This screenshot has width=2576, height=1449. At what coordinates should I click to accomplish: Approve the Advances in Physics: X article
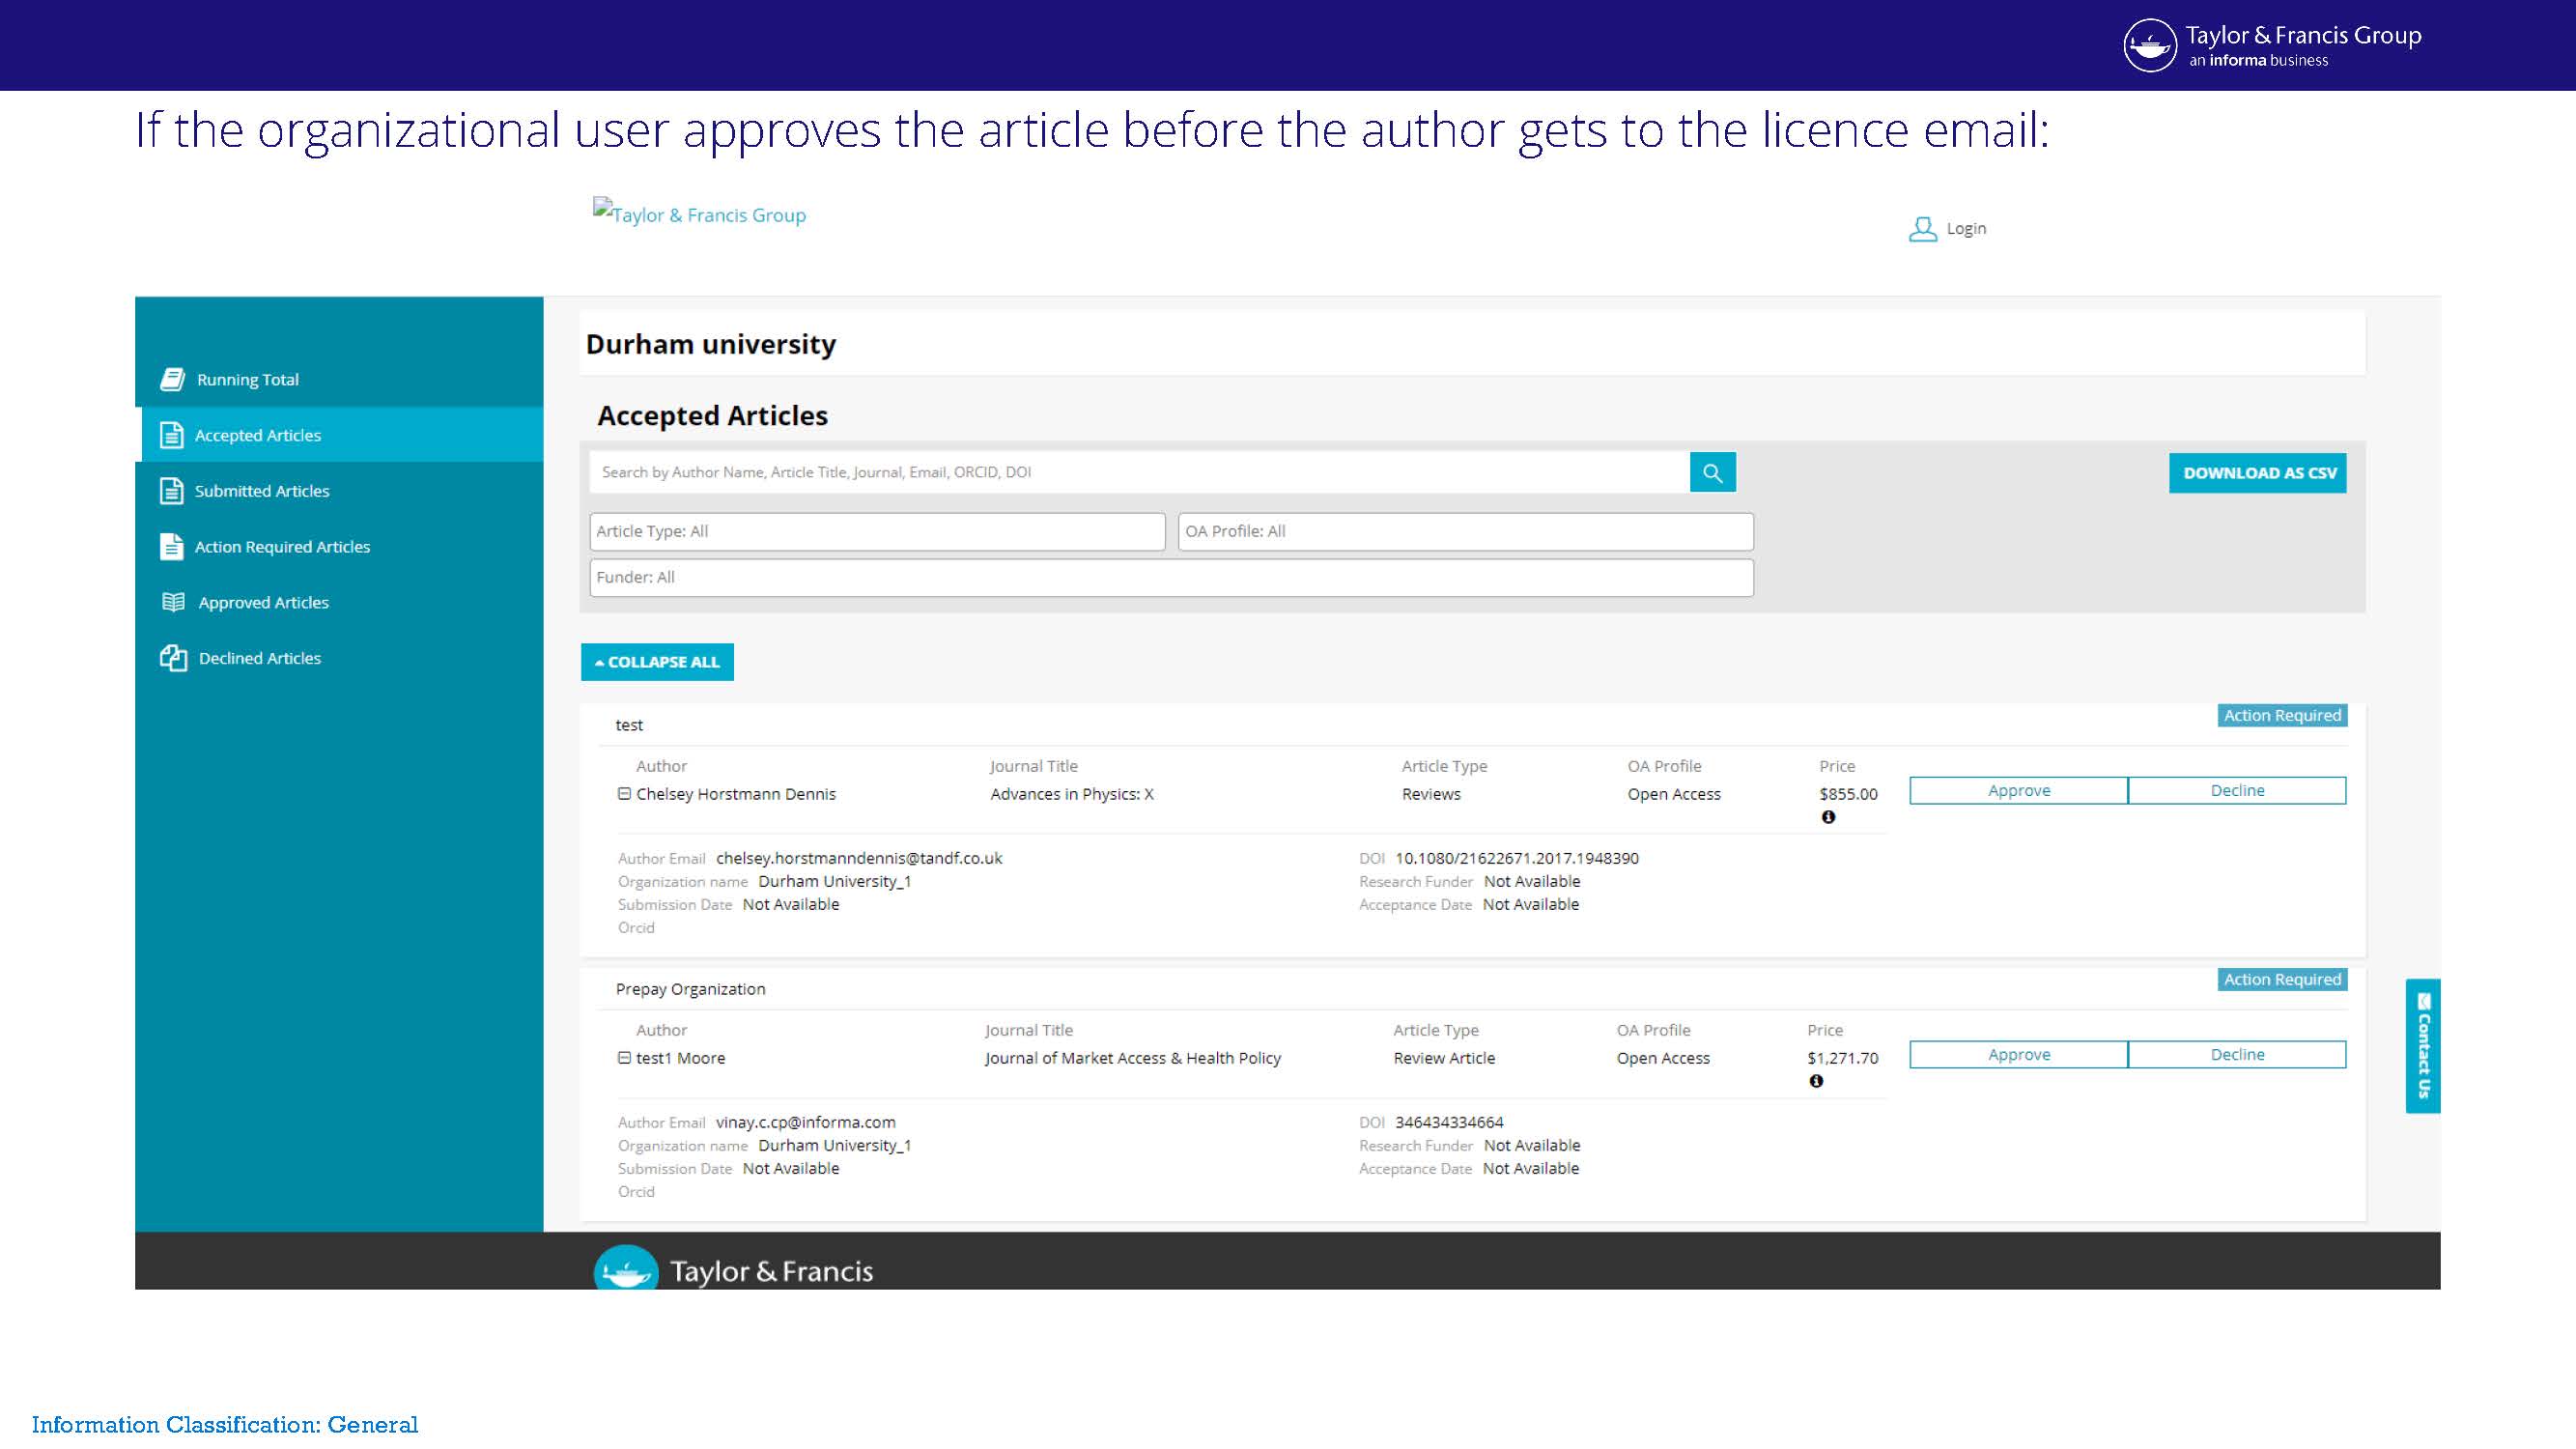pos(2018,791)
